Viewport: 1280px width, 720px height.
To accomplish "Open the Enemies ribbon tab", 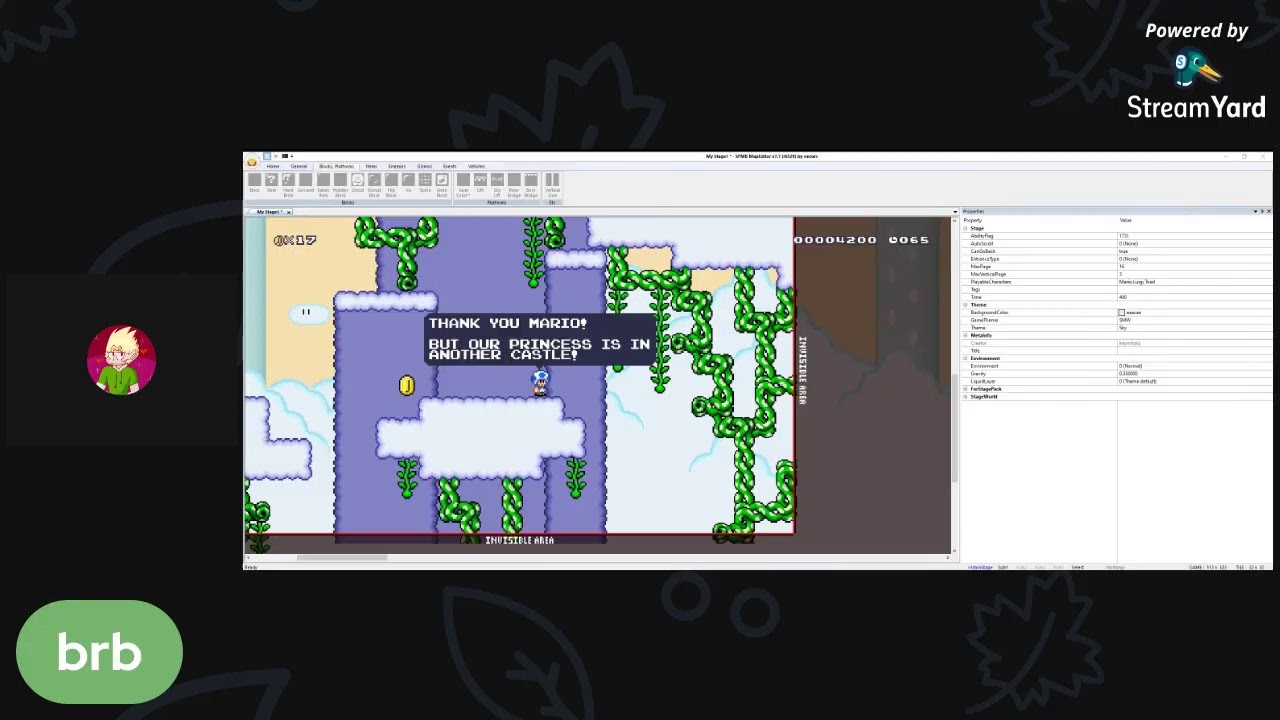I will [397, 166].
